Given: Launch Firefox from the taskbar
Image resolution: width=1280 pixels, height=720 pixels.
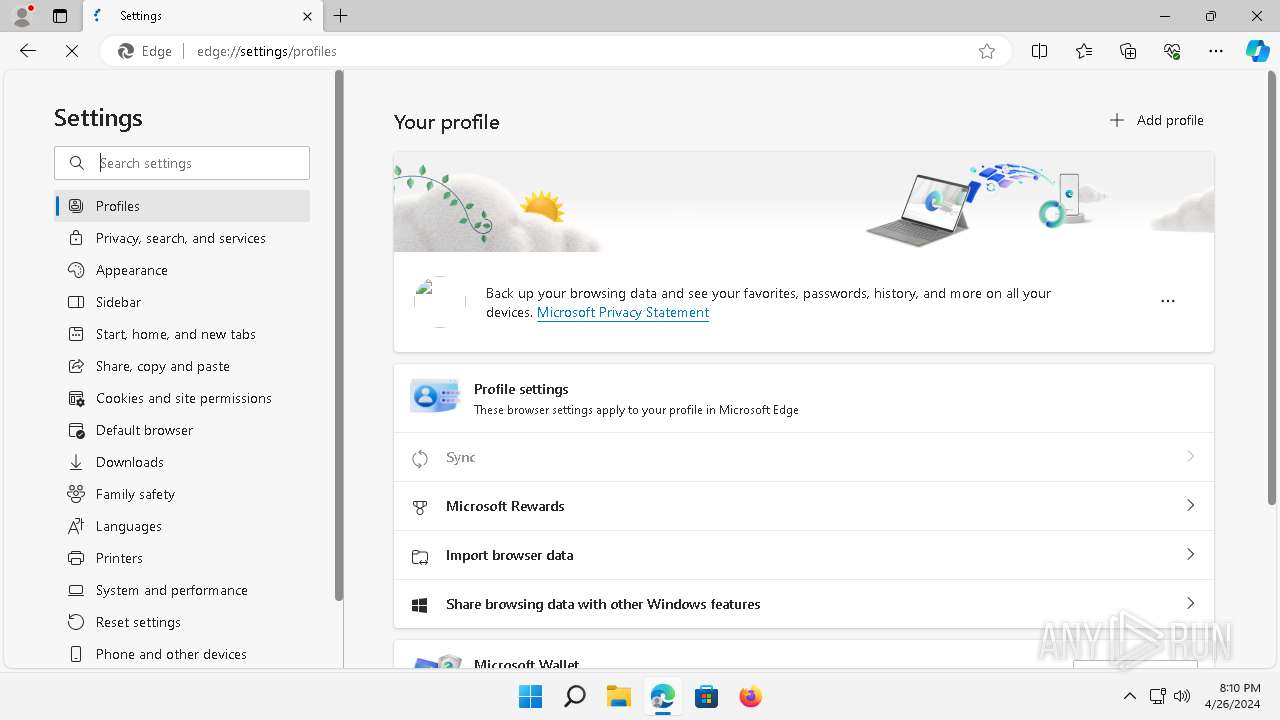Looking at the screenshot, I should click(750, 696).
